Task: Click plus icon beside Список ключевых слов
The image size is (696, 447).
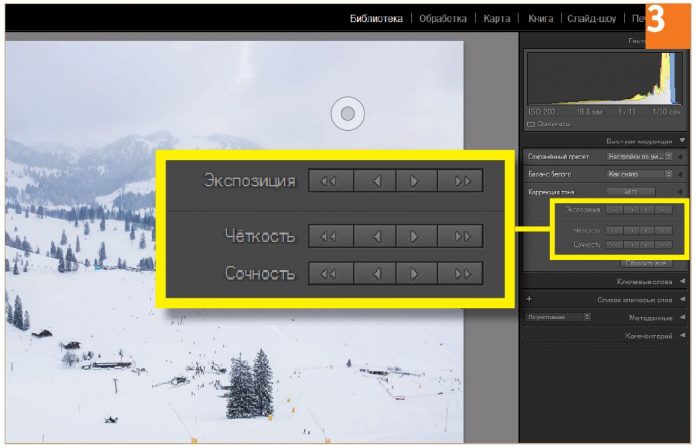Action: click(x=528, y=299)
